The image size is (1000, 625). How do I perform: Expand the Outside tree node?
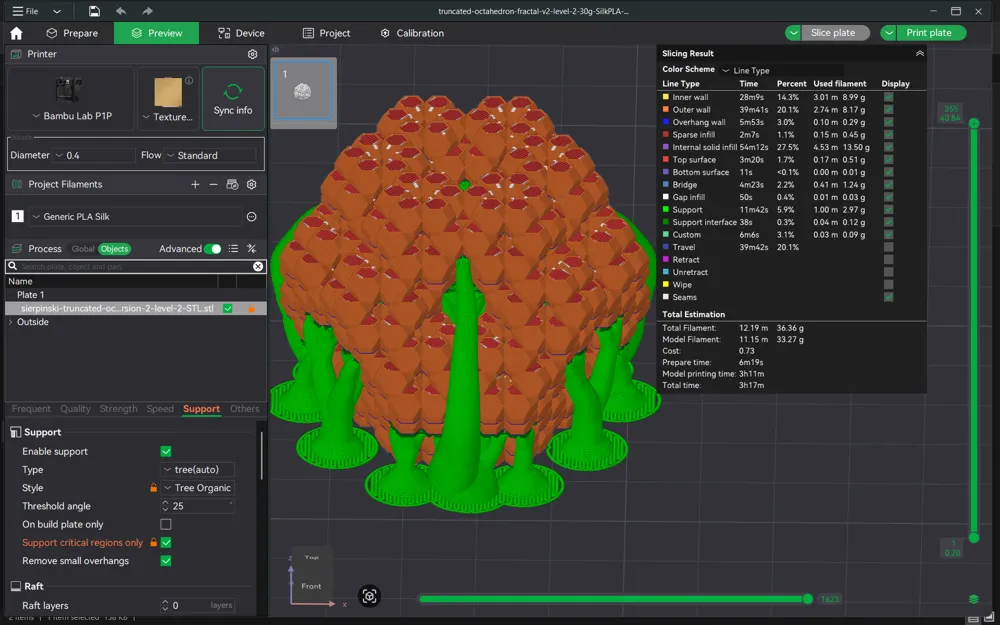tap(10, 322)
